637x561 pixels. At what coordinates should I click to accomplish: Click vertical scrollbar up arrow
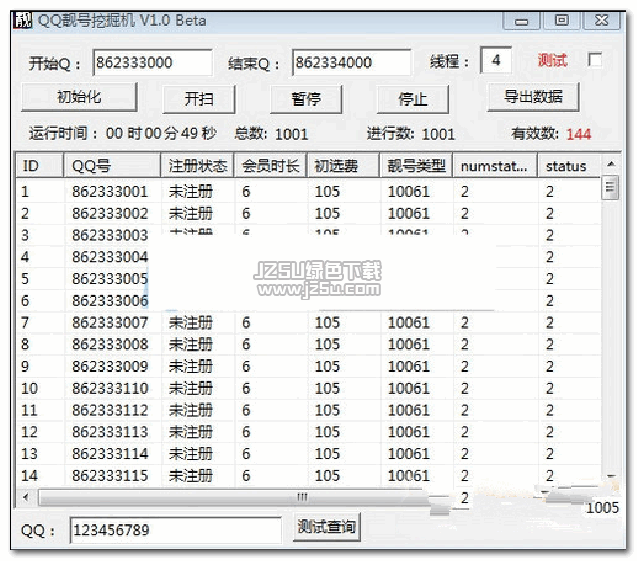611,164
